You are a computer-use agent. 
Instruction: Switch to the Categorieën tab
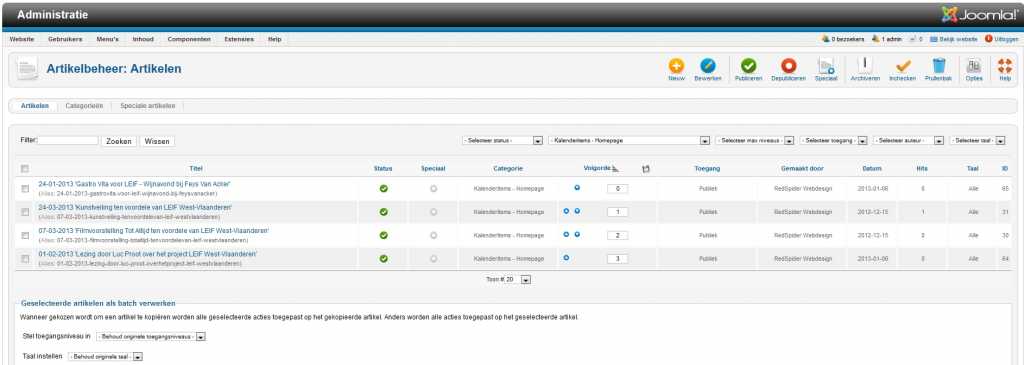[x=84, y=105]
